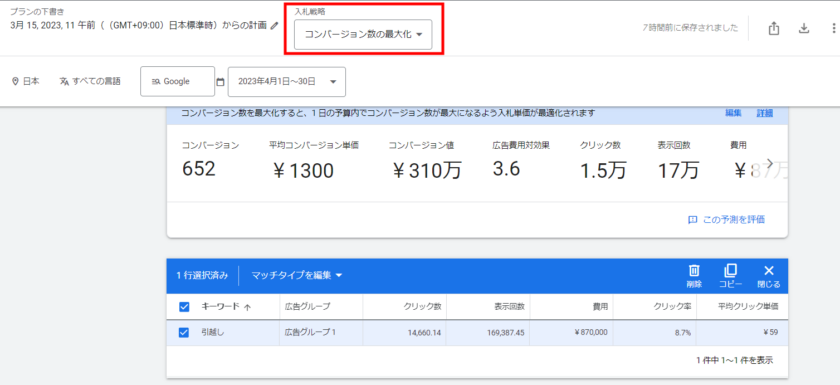Click この予測を評価 feedback link

[x=726, y=220]
